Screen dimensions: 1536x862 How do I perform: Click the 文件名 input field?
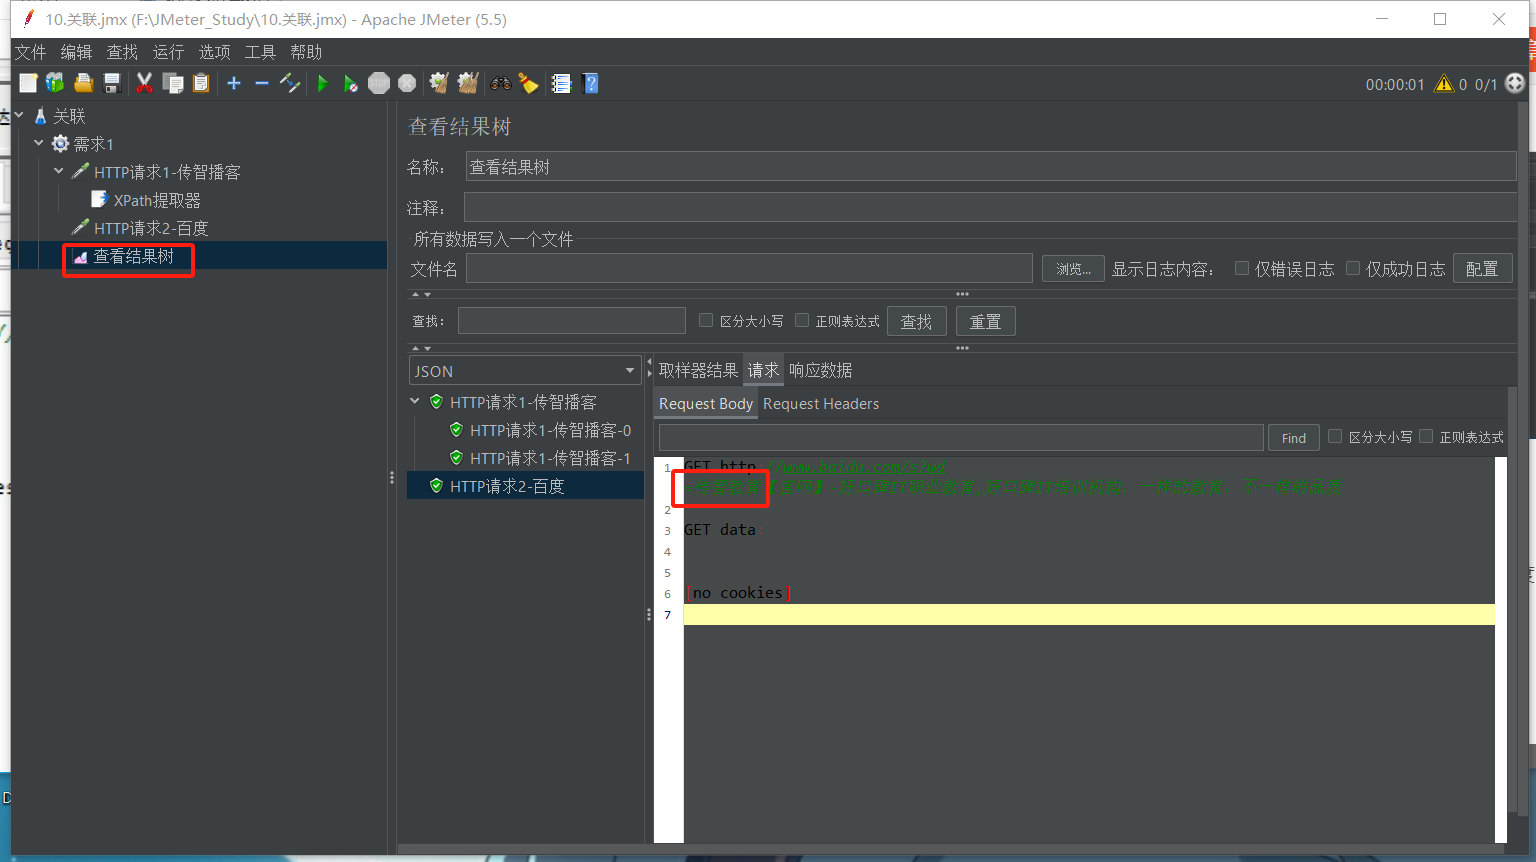click(x=749, y=268)
